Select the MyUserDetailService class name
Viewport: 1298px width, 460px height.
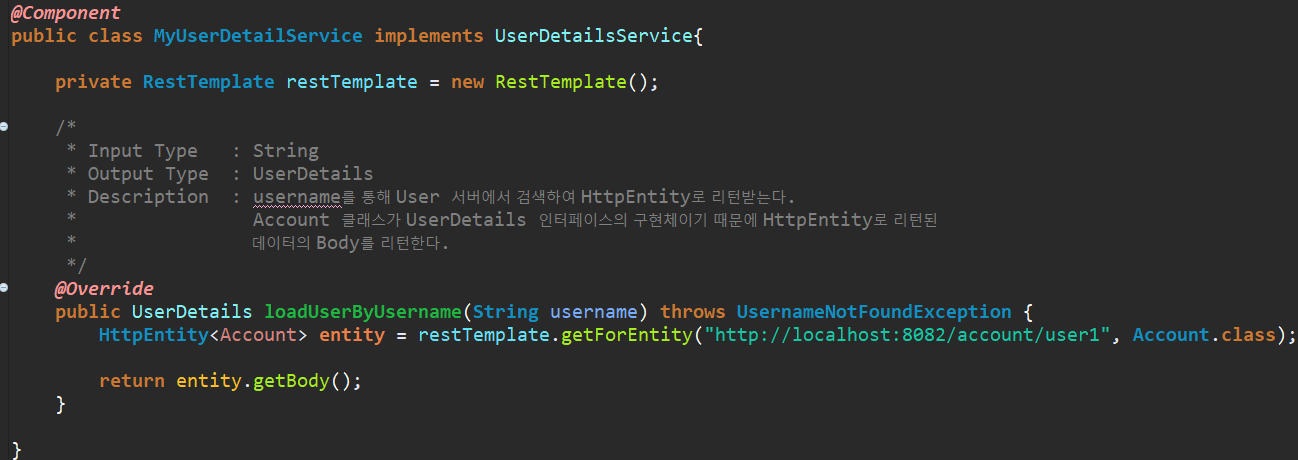click(257, 36)
